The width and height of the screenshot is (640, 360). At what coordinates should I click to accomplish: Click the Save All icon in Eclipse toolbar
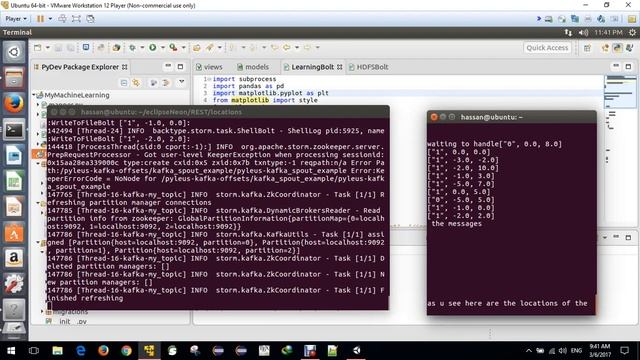click(x=71, y=48)
